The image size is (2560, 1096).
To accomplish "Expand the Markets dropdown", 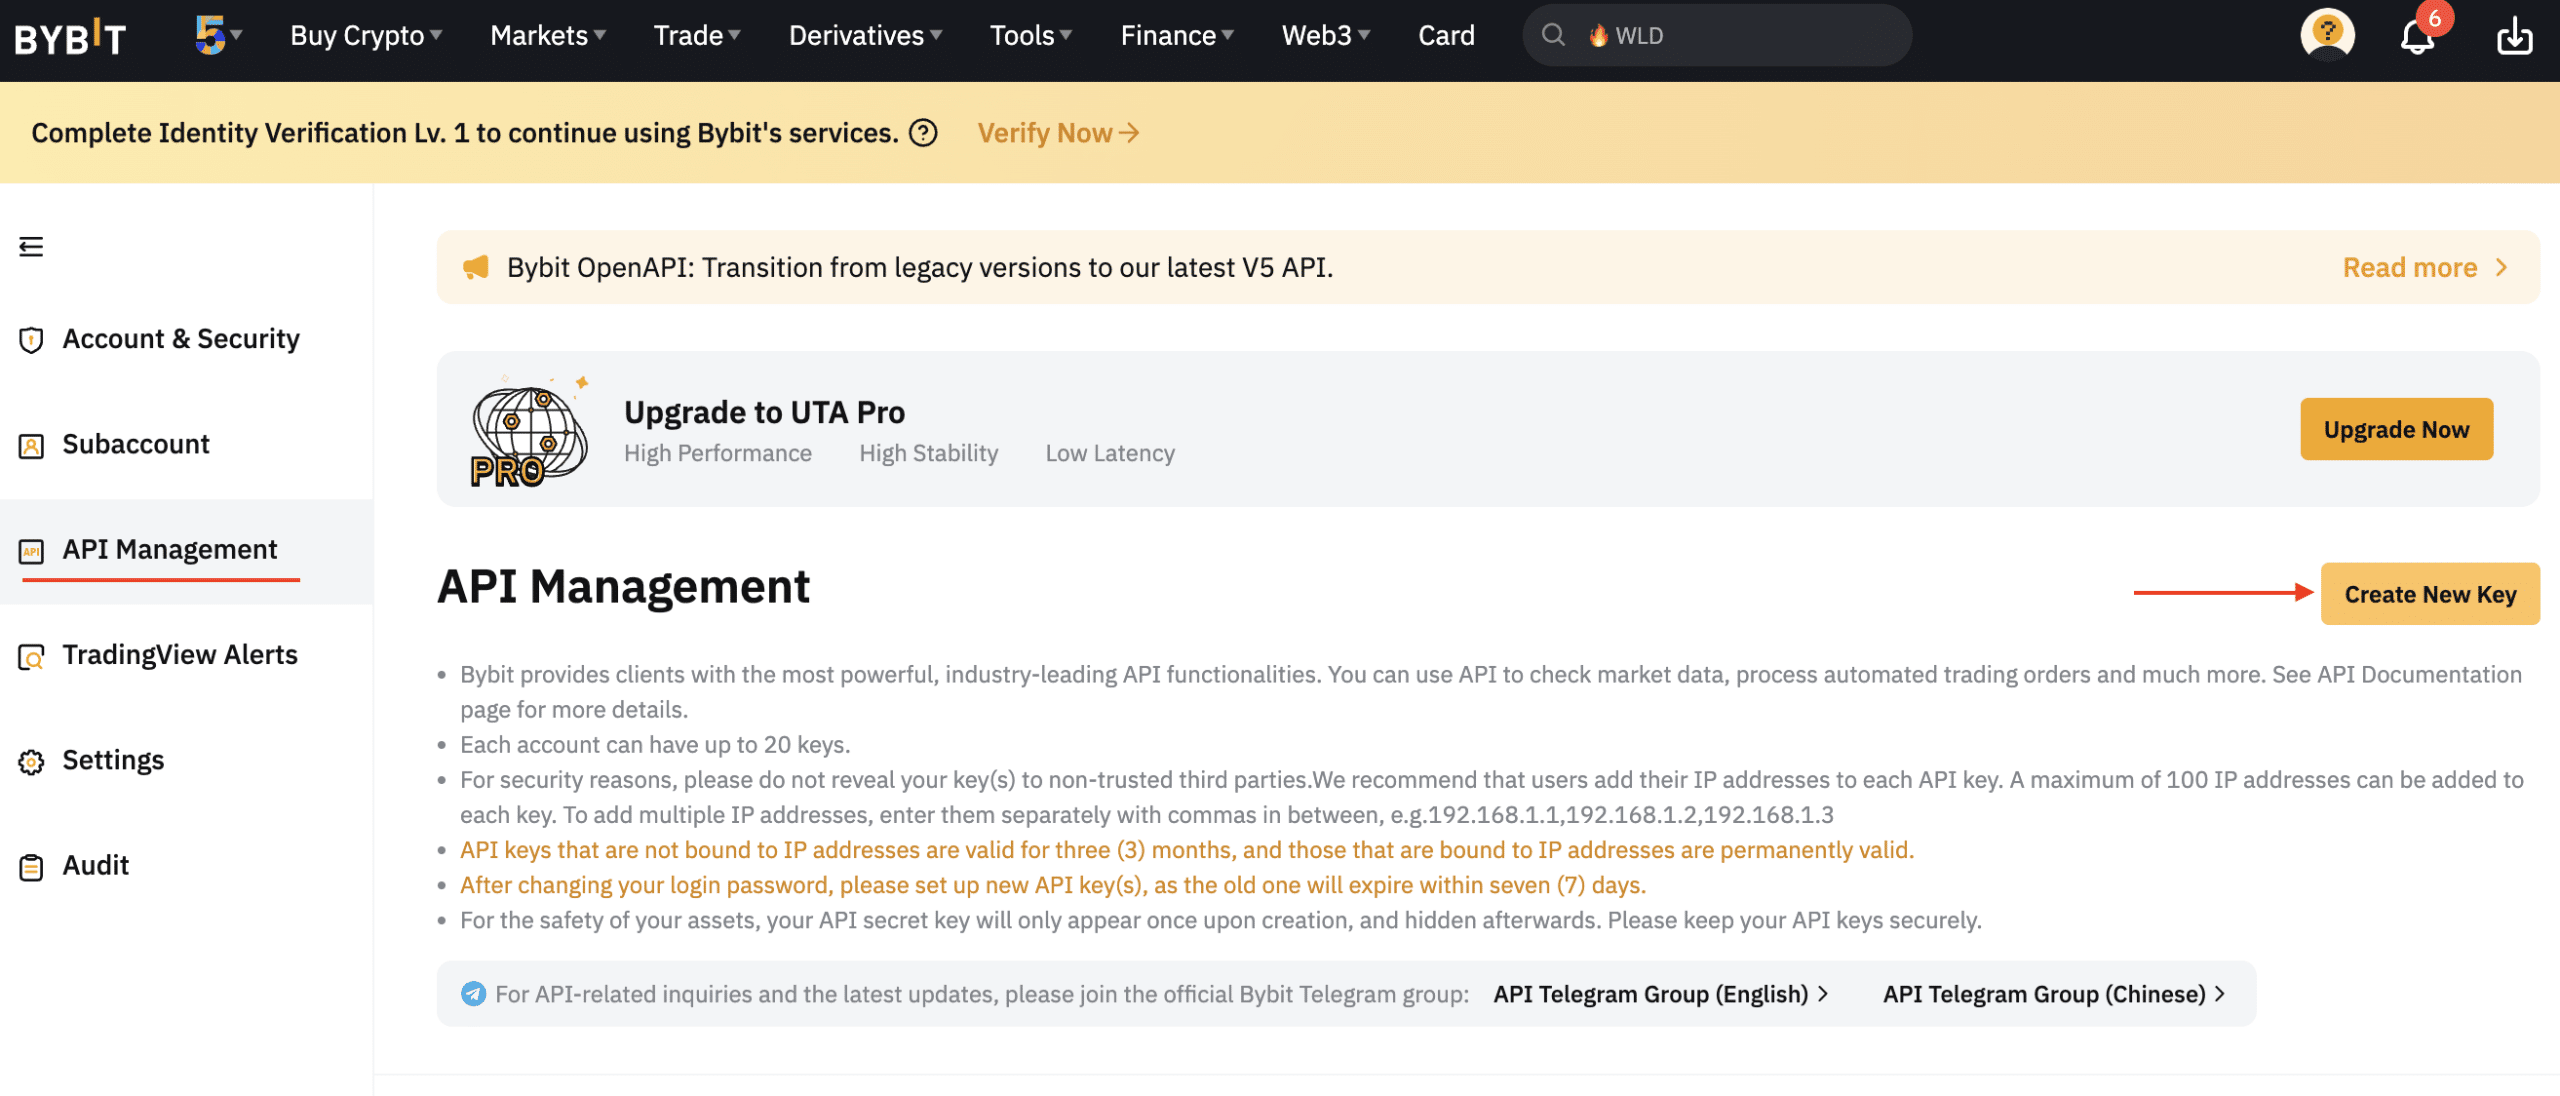I will [548, 35].
